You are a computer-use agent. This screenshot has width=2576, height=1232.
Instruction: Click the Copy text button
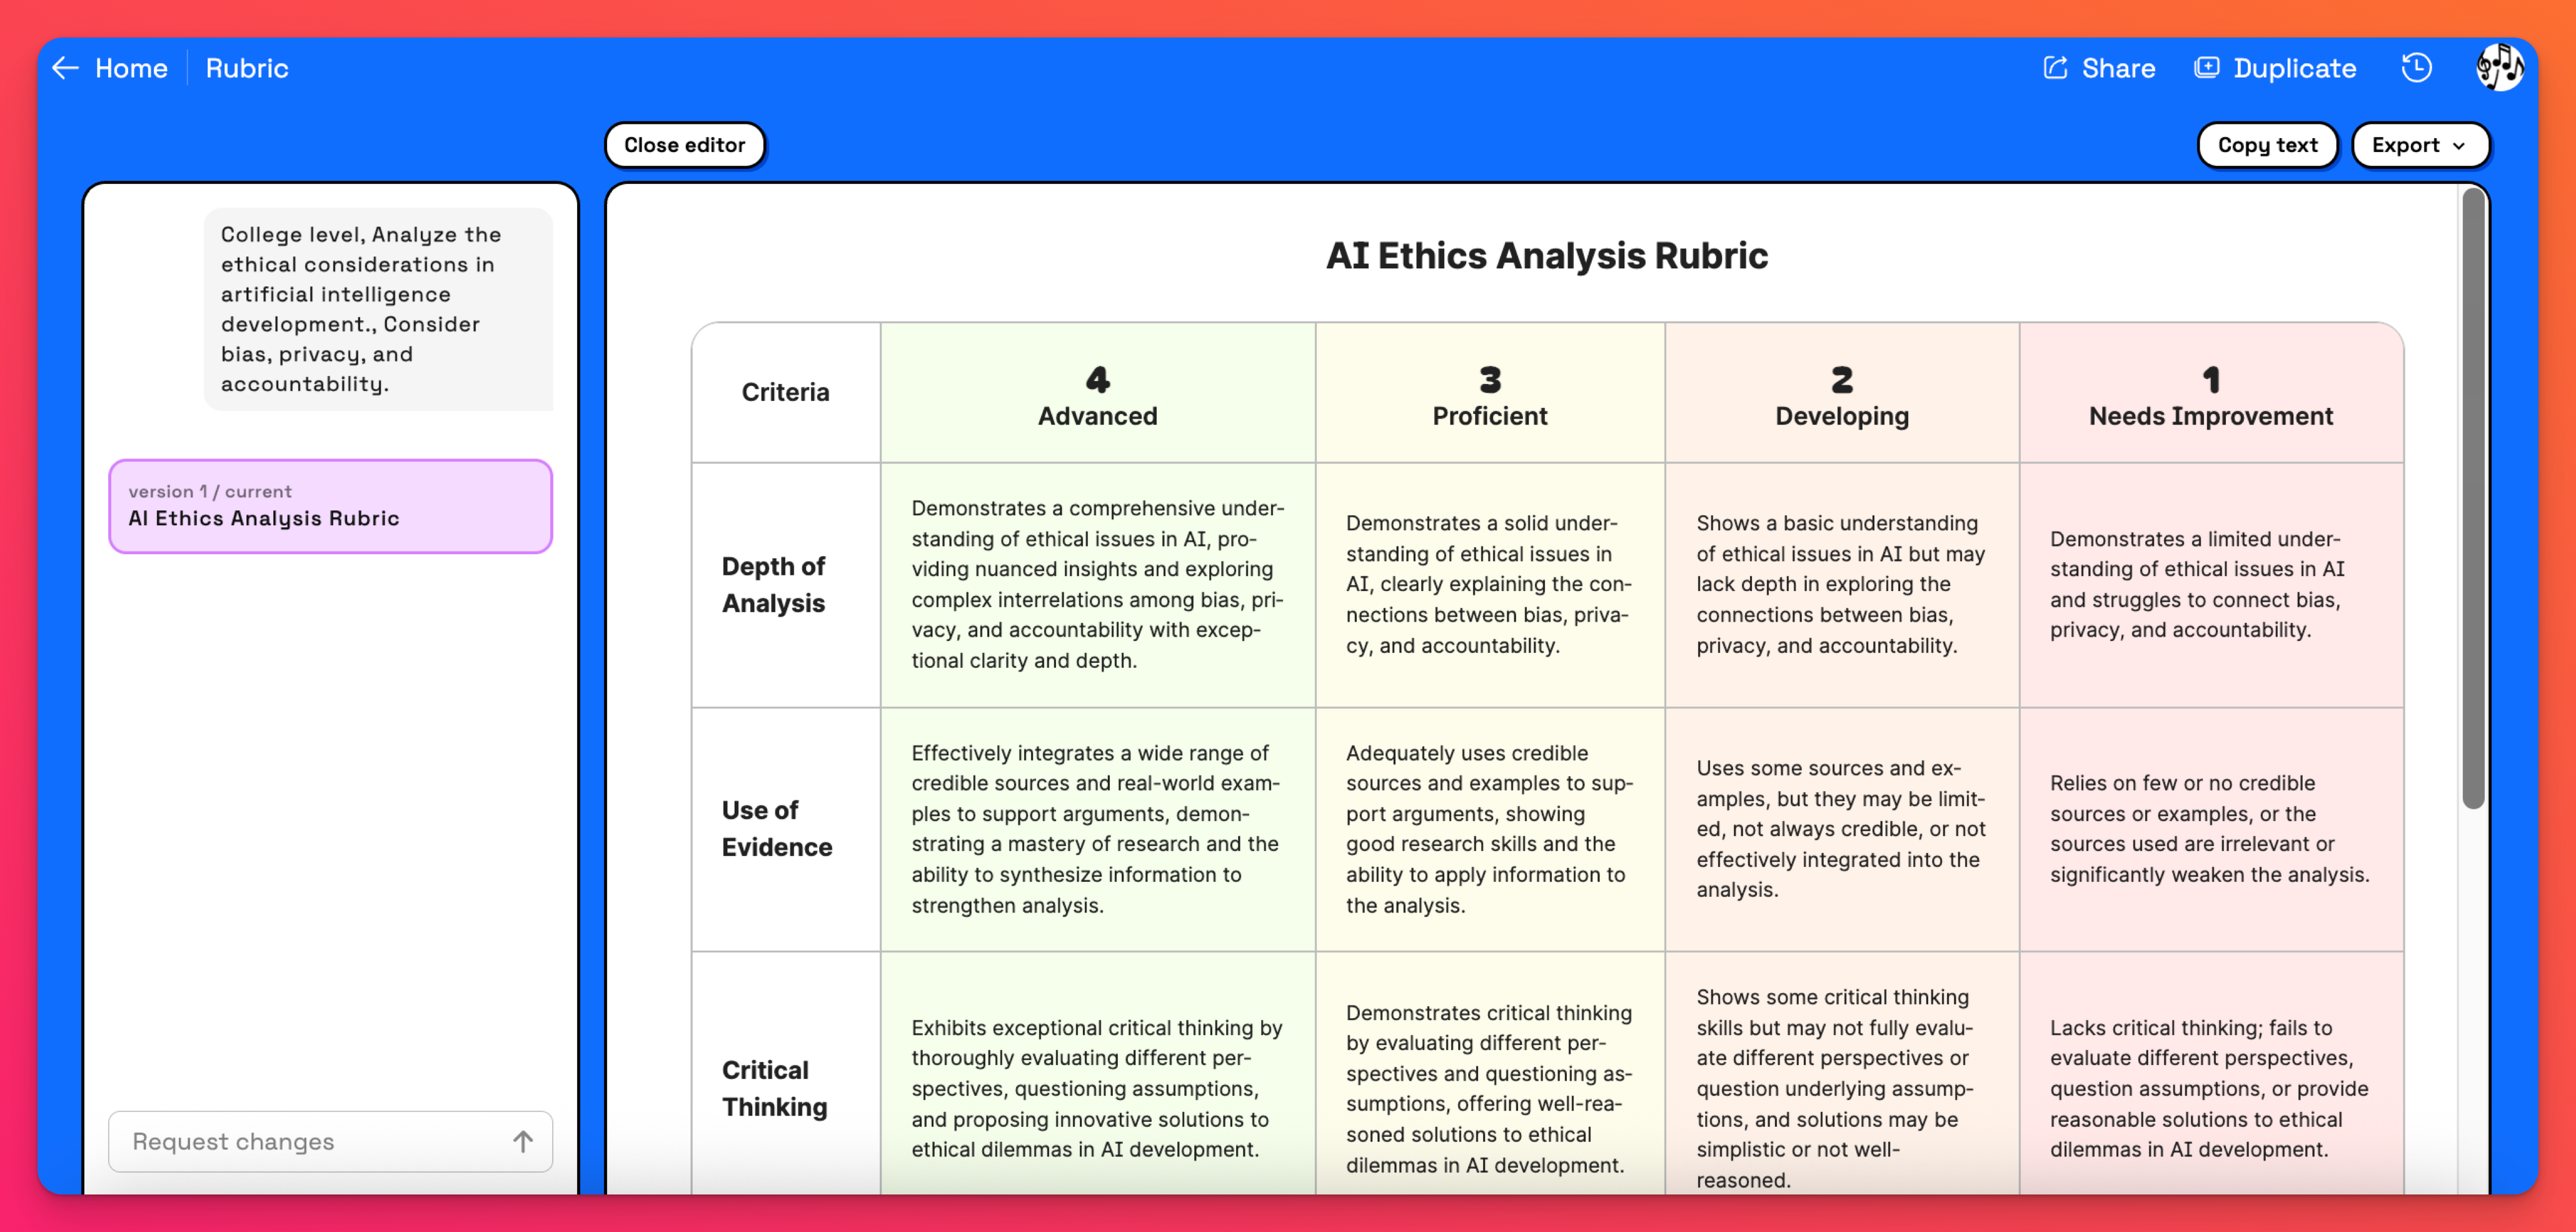(2266, 145)
